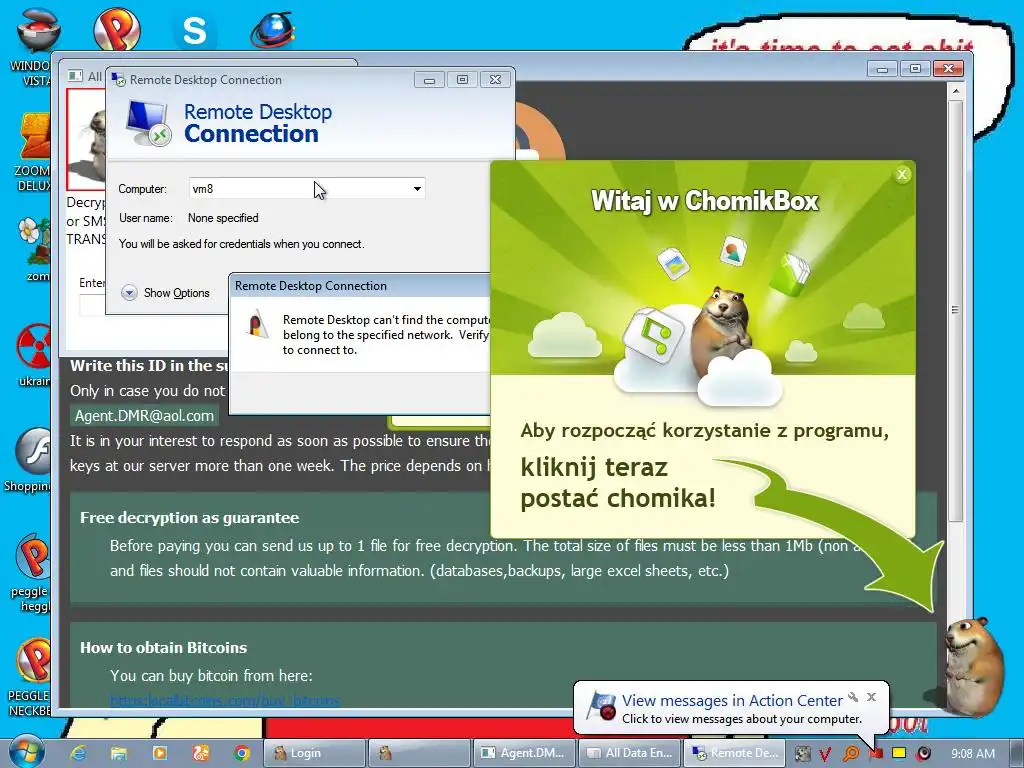Screen dimensions: 1024x768
Task: Click the Computer field containing vm8
Action: (307, 189)
